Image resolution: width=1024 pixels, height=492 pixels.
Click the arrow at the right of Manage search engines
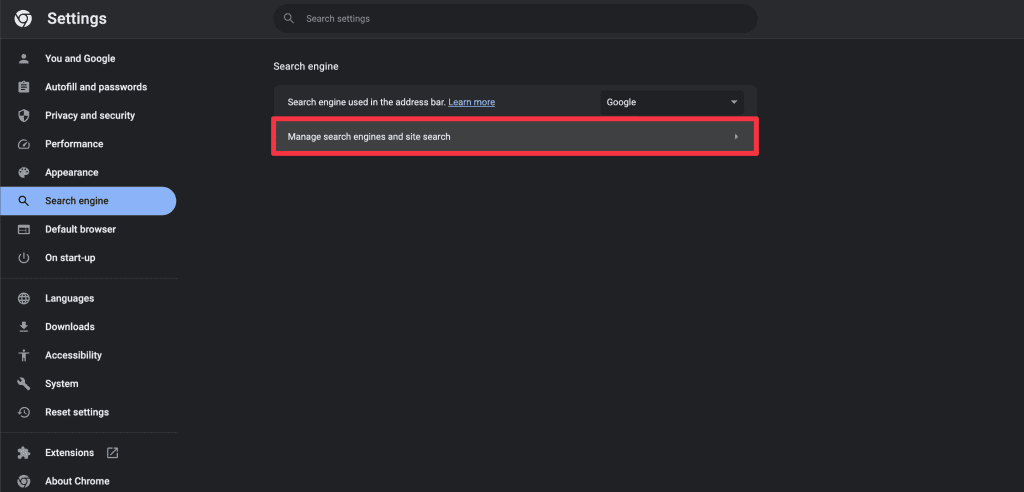(736, 137)
